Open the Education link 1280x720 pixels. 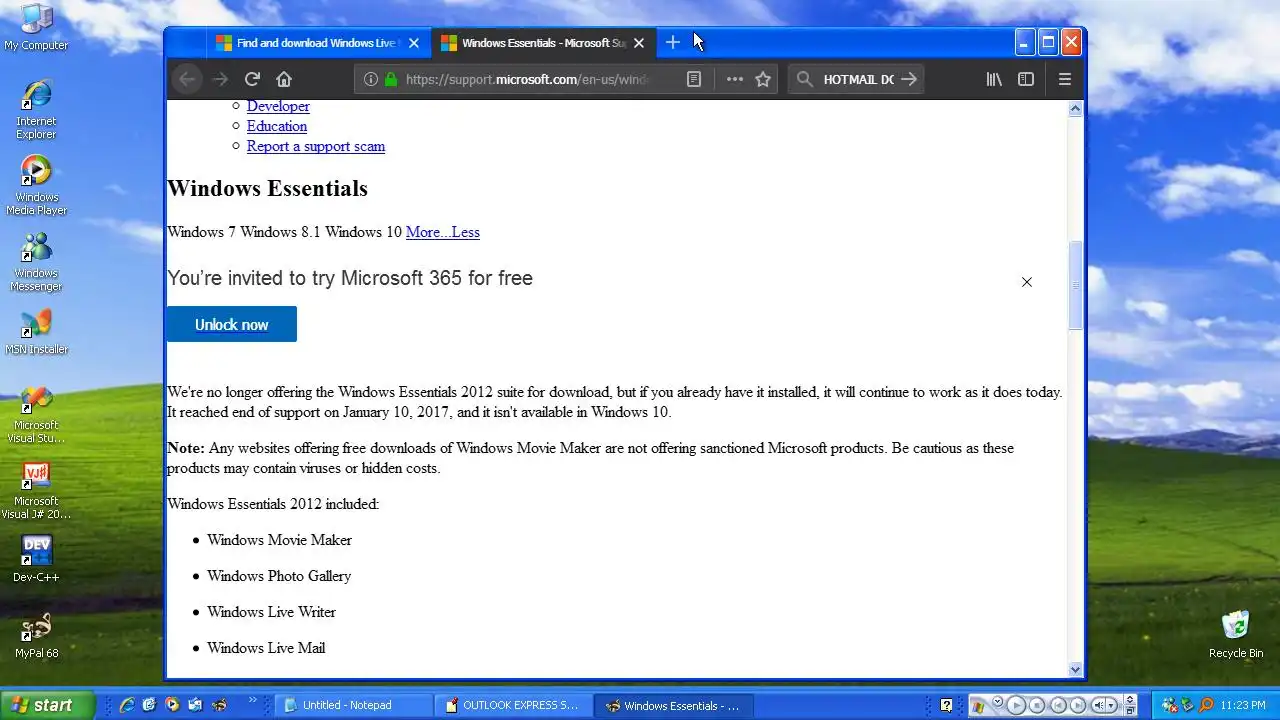(x=277, y=126)
